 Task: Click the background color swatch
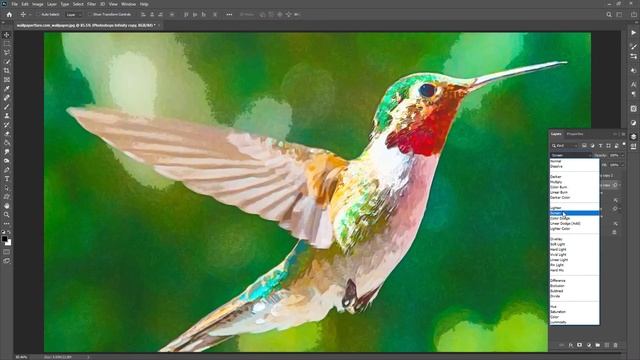9,242
